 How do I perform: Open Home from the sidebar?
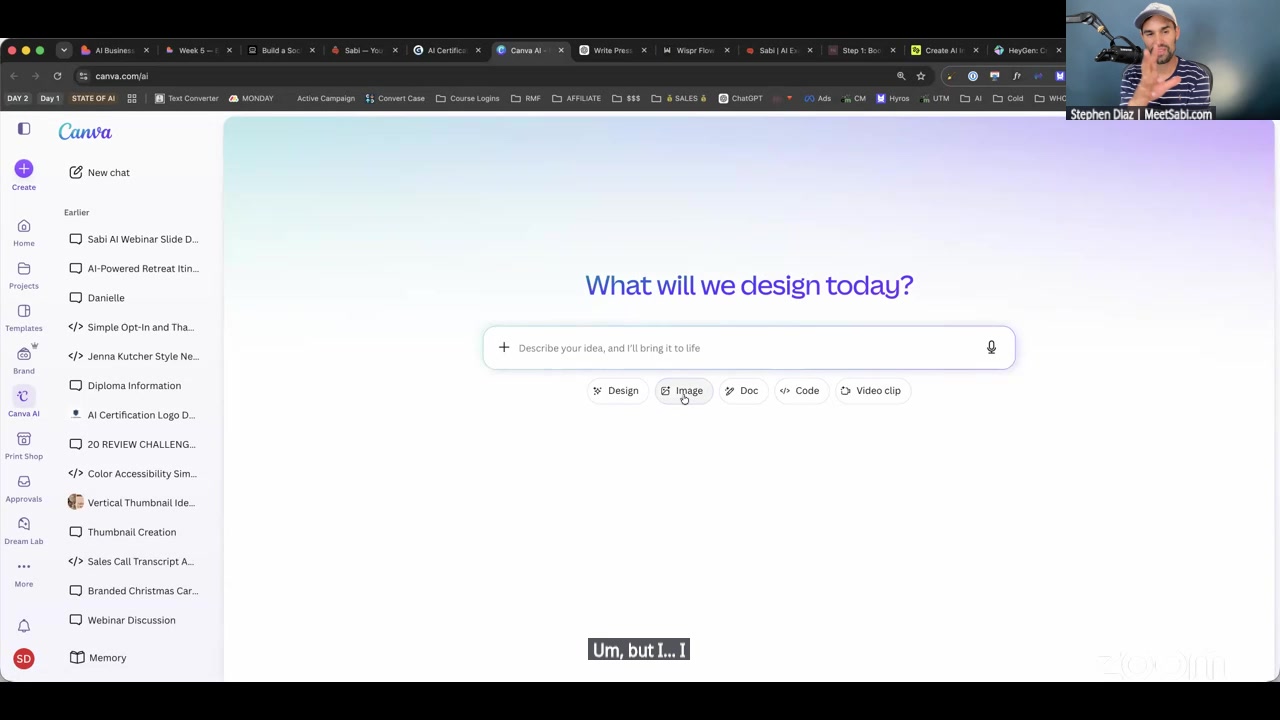click(x=24, y=226)
